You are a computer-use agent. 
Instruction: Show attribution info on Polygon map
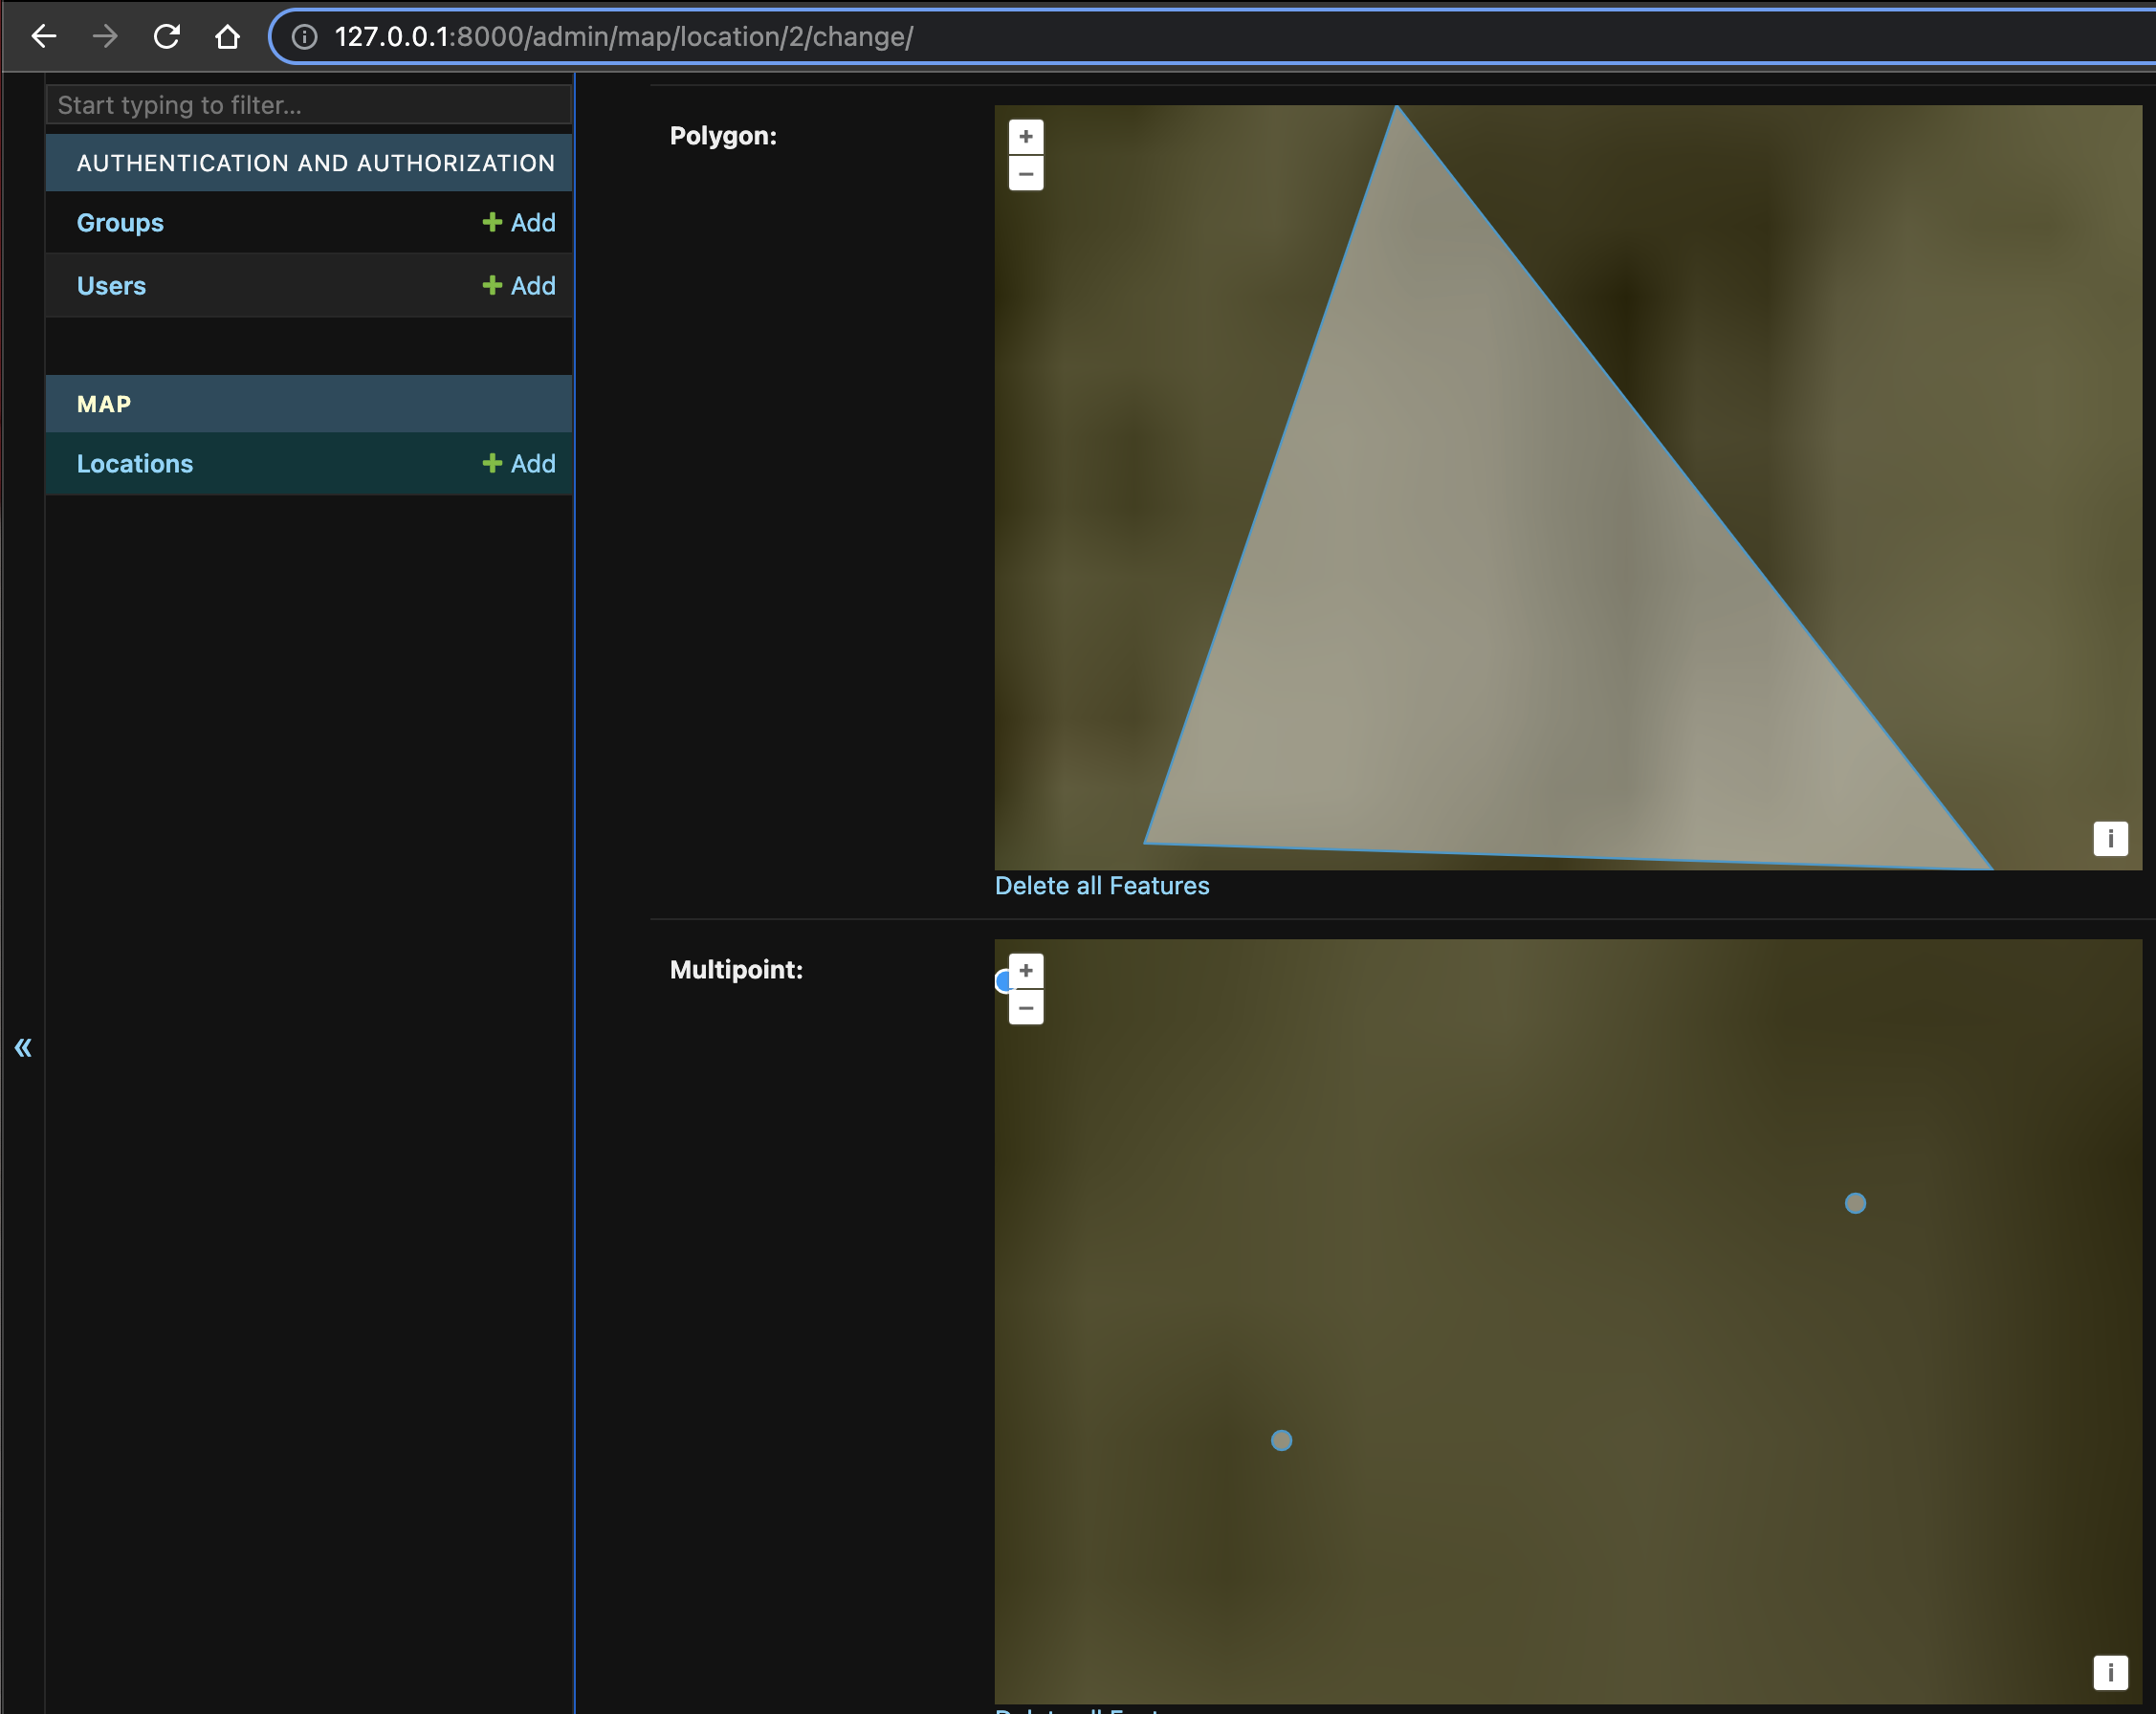click(2110, 838)
